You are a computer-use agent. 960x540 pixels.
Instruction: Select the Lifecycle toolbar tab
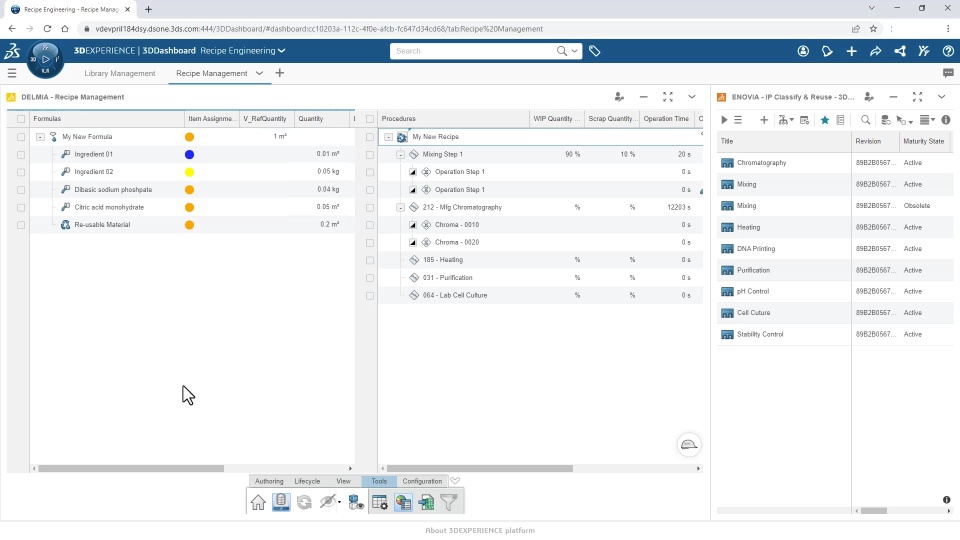point(307,481)
